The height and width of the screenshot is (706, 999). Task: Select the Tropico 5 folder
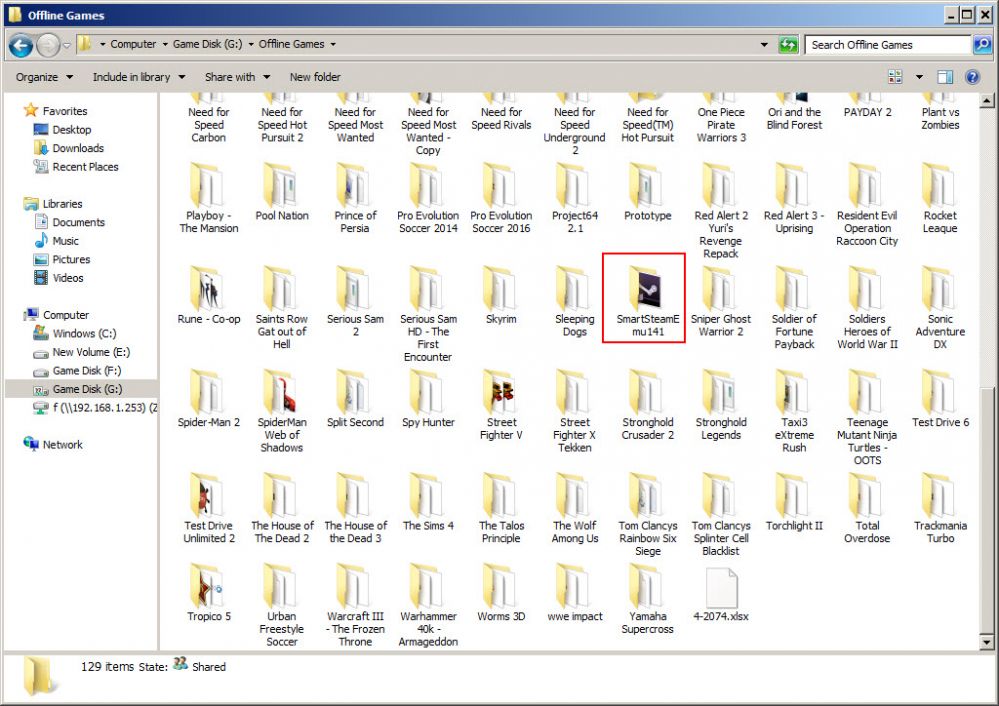209,593
